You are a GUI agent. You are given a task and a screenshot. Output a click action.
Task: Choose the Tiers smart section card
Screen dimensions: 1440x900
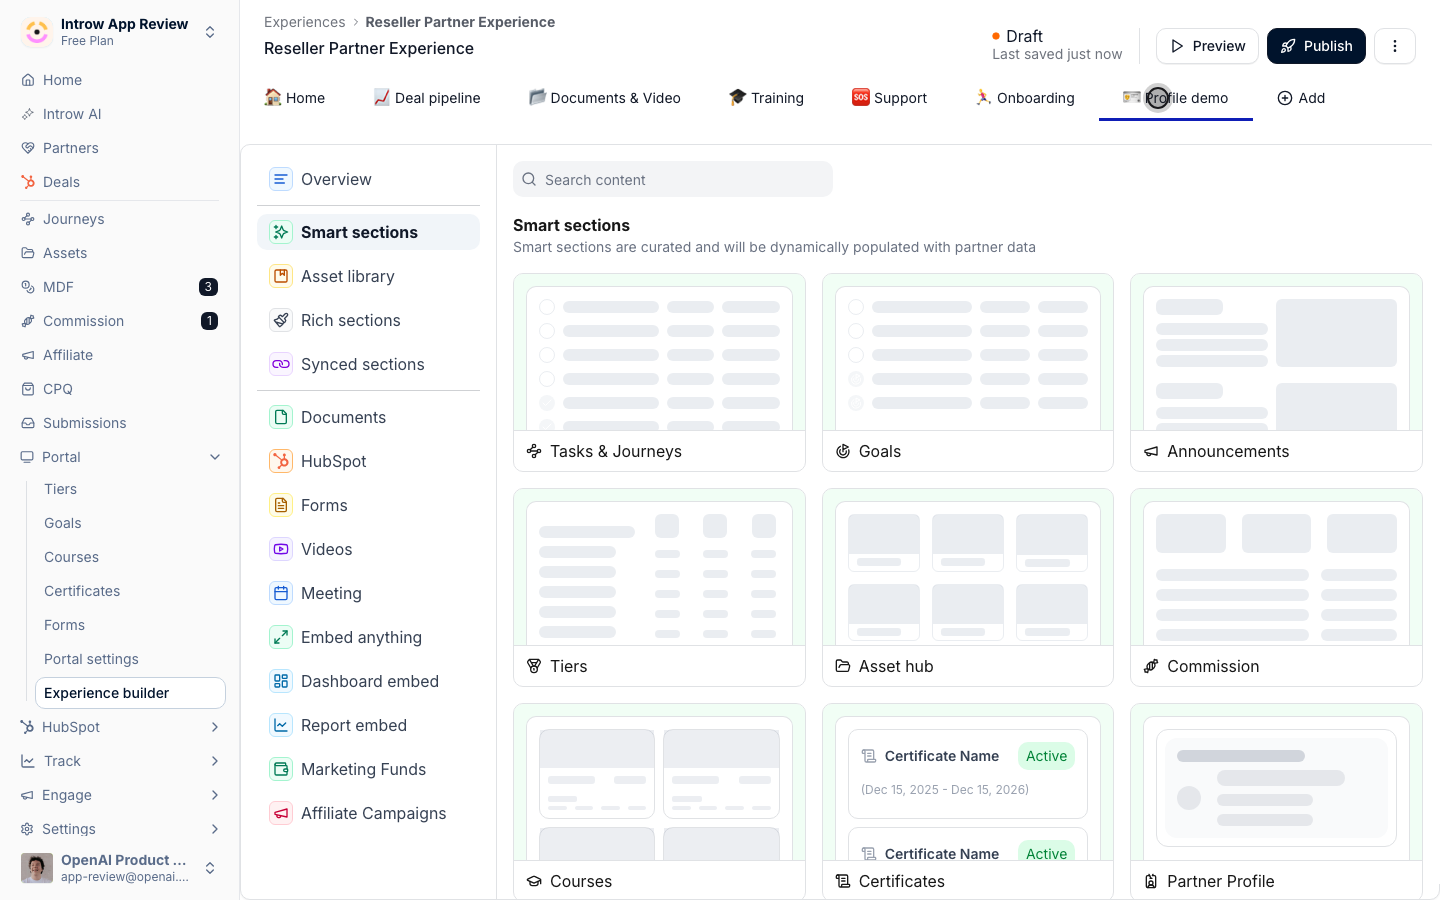pyautogui.click(x=659, y=587)
